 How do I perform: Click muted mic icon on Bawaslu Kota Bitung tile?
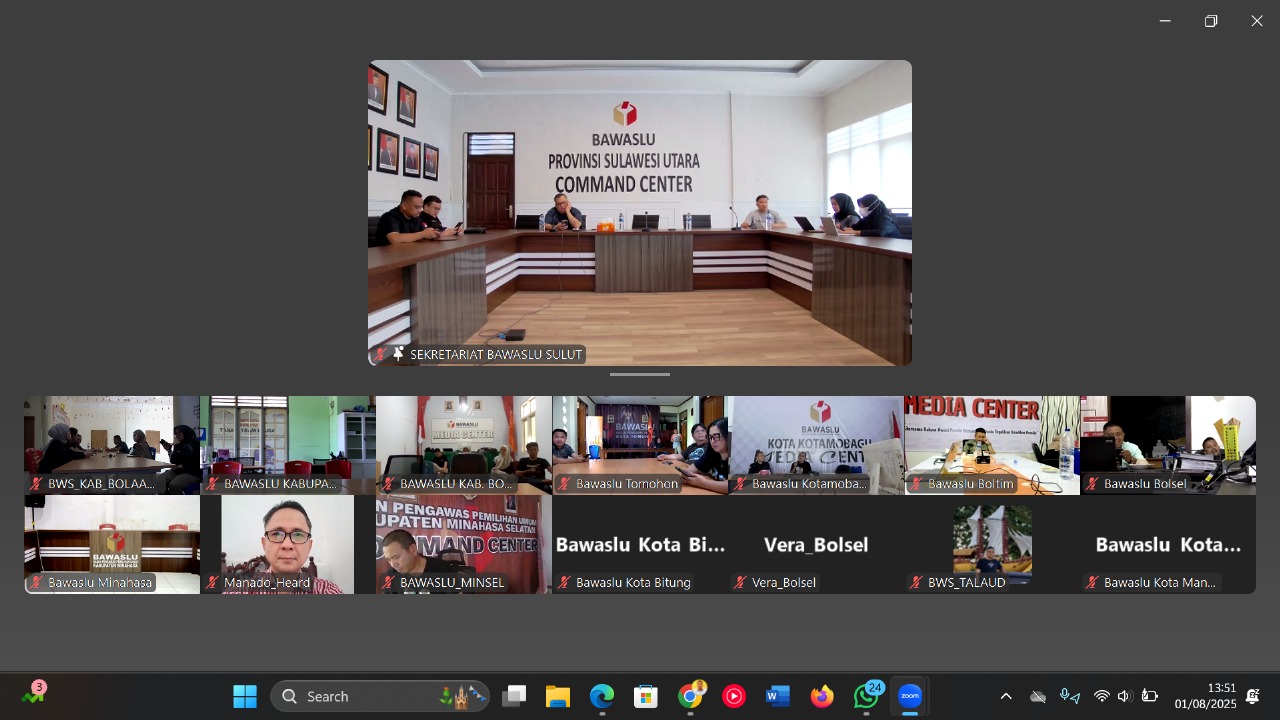(x=565, y=582)
